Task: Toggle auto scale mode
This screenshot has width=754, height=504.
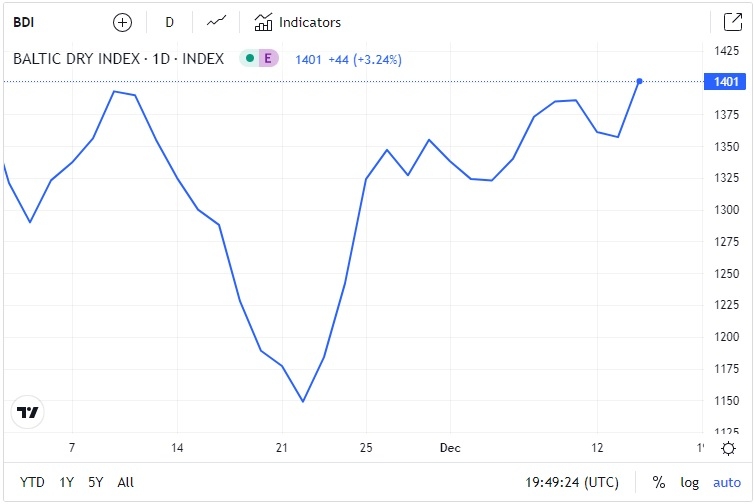Action: pyautogui.click(x=727, y=482)
